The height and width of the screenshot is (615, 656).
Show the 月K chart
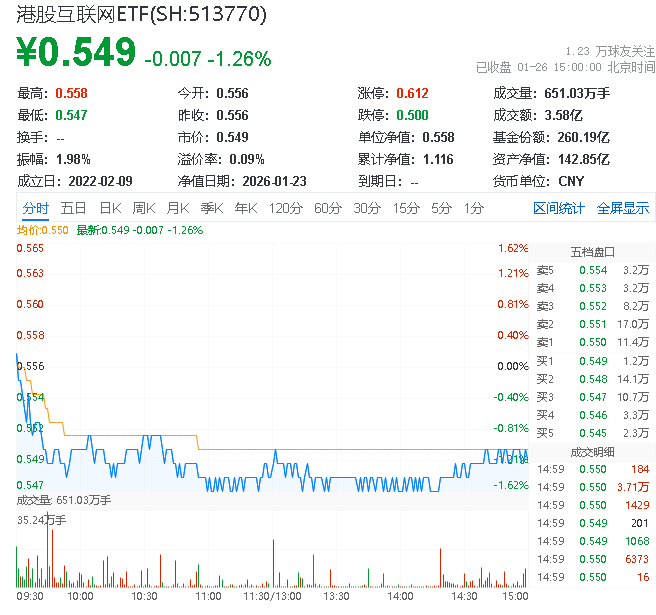(177, 208)
